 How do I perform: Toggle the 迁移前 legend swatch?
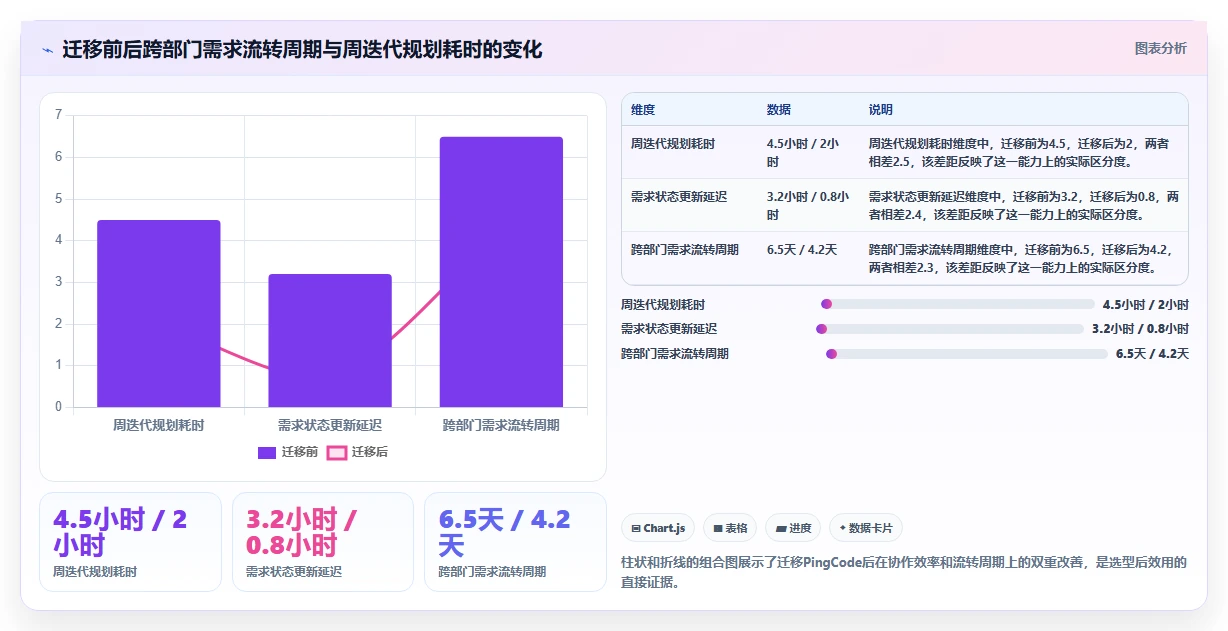(x=267, y=452)
